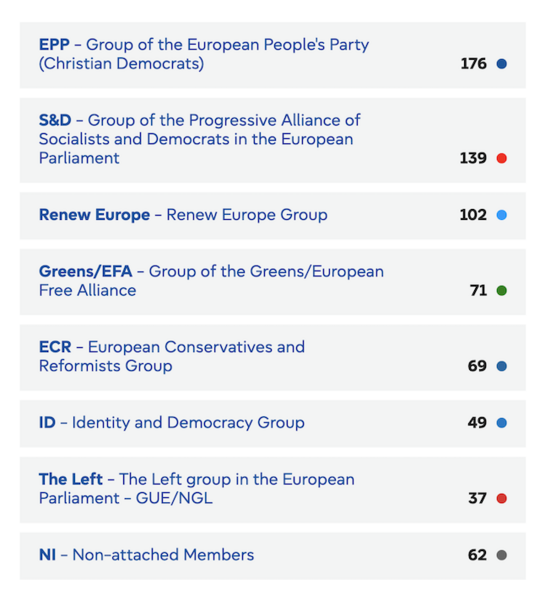Click the S&D seat count 139
This screenshot has height=600, width=540.
[x=473, y=158]
